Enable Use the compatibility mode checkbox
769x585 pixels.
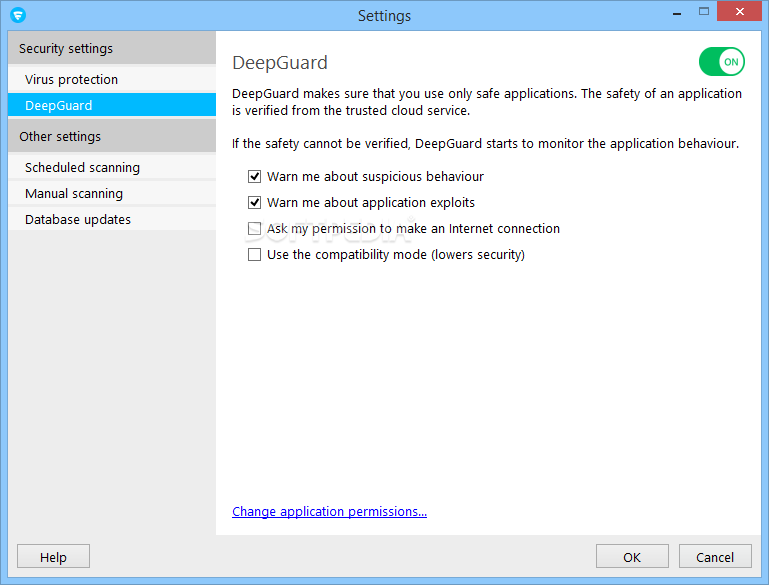pyautogui.click(x=254, y=254)
